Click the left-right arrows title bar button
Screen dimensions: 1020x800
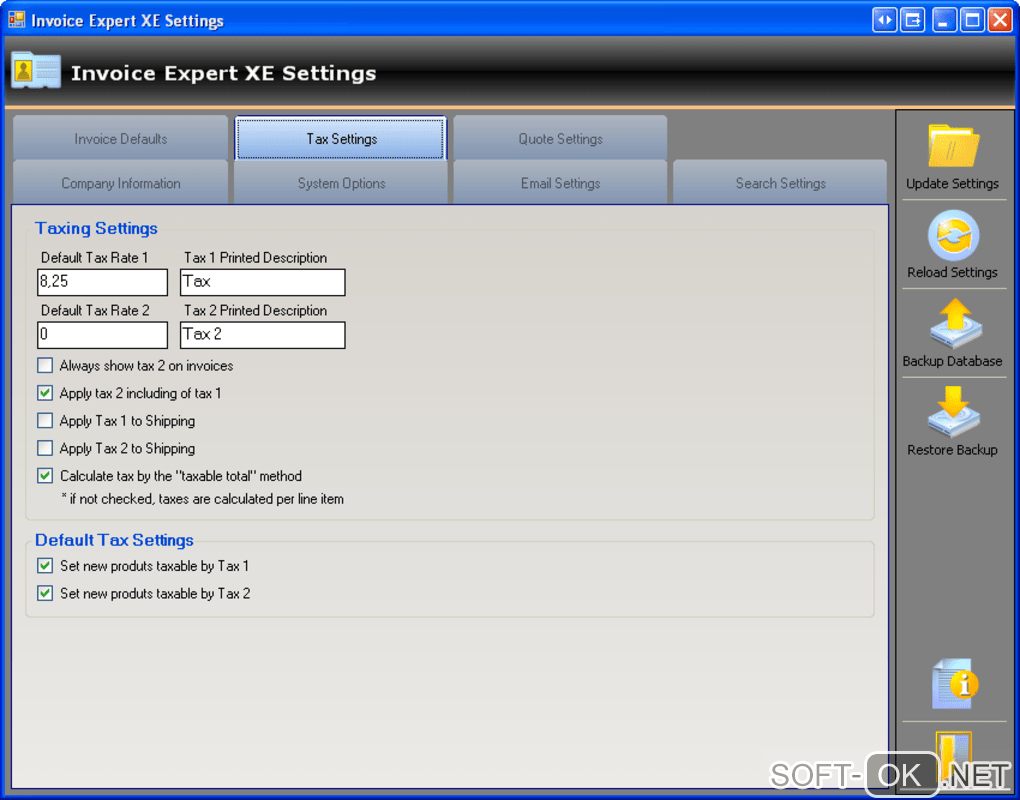884,20
